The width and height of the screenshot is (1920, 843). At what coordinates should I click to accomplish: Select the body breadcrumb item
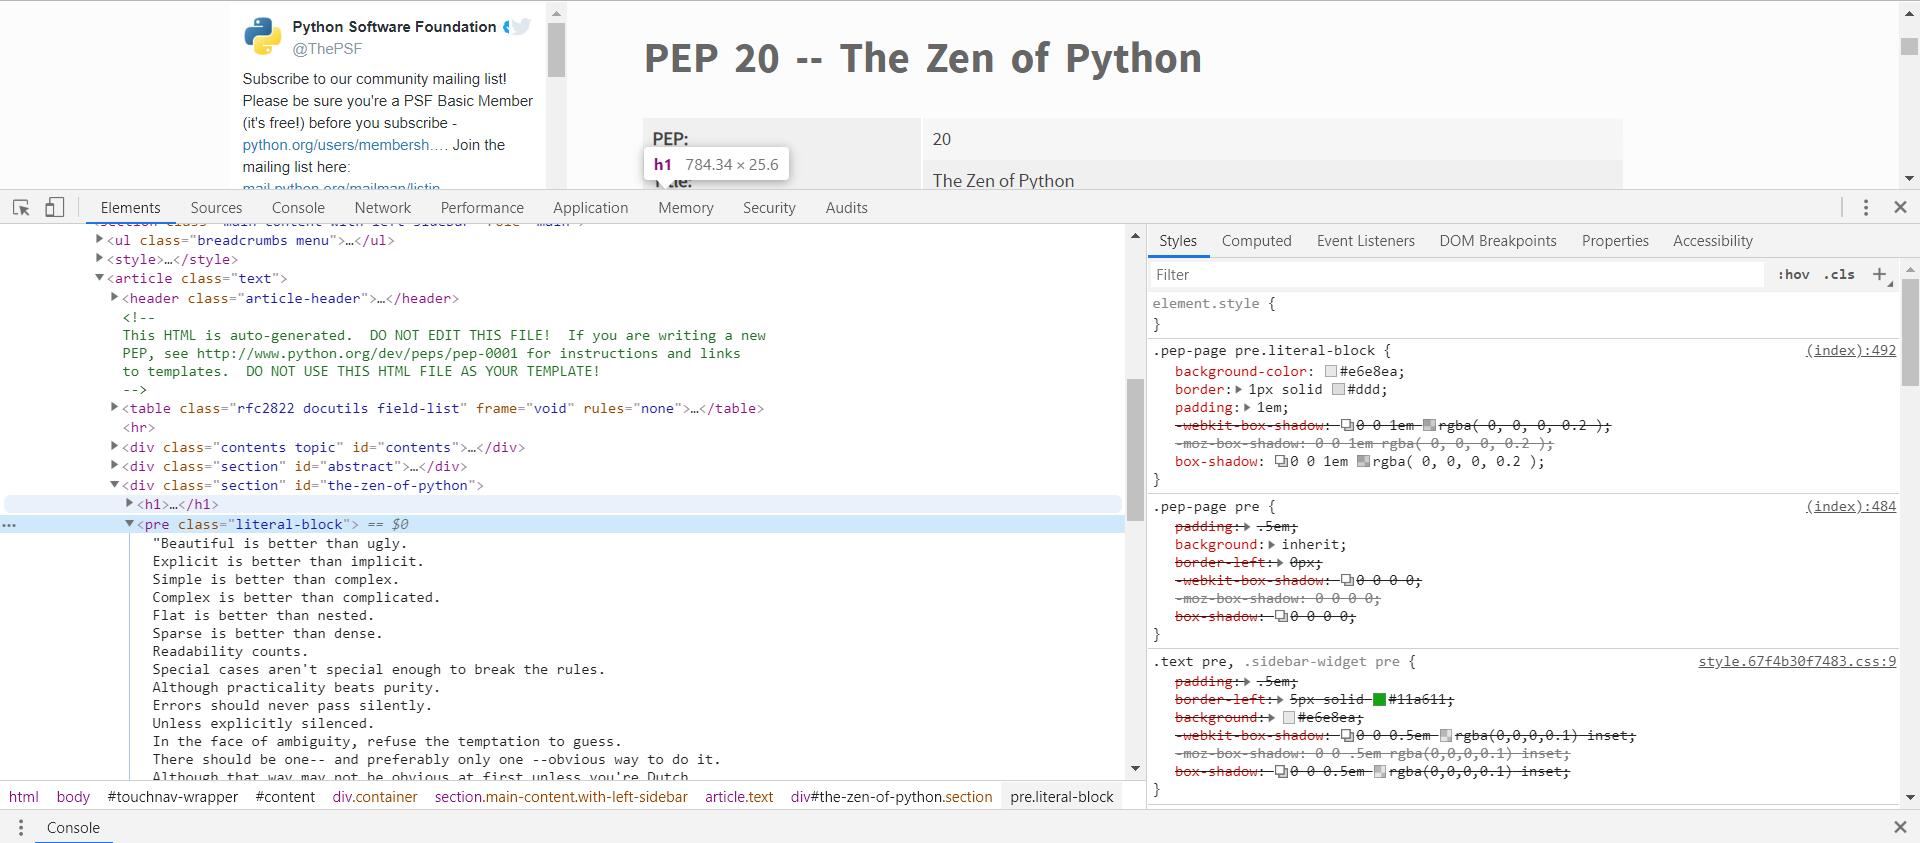73,797
